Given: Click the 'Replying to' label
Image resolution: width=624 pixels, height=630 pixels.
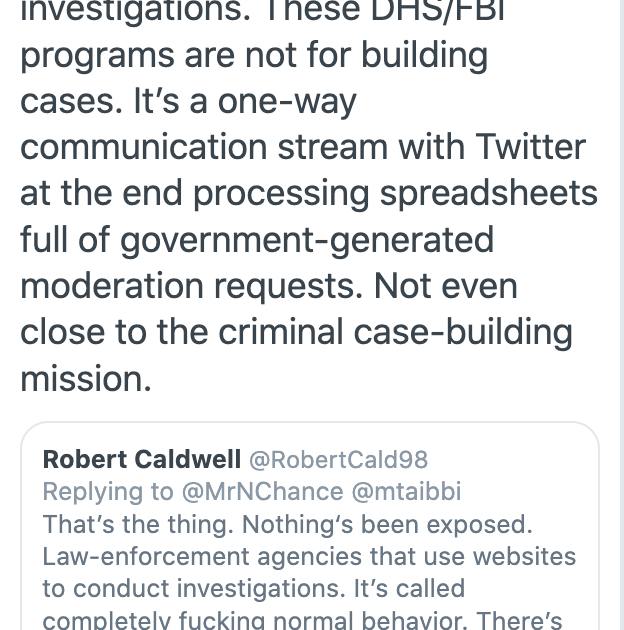Looking at the screenshot, I should [108, 492].
